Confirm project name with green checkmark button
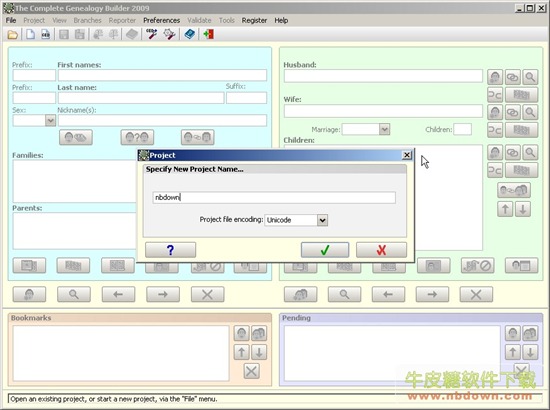This screenshot has width=550, height=410. pyautogui.click(x=325, y=250)
